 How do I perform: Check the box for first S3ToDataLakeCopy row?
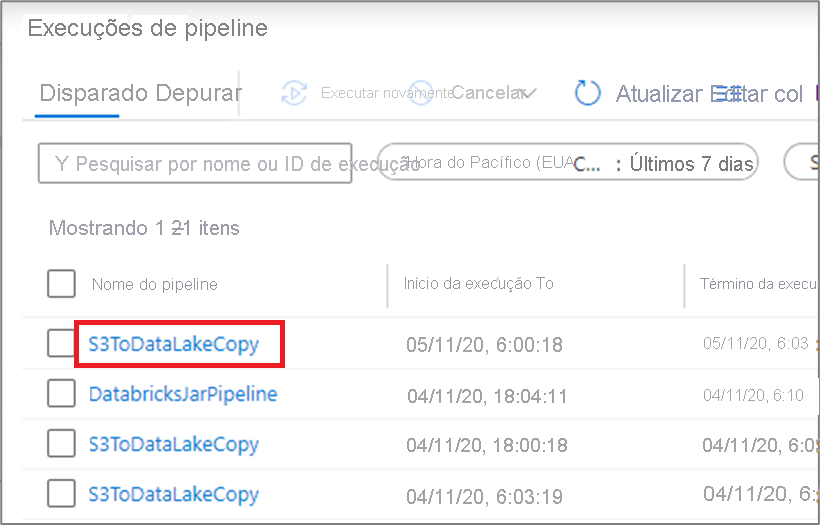(61, 344)
